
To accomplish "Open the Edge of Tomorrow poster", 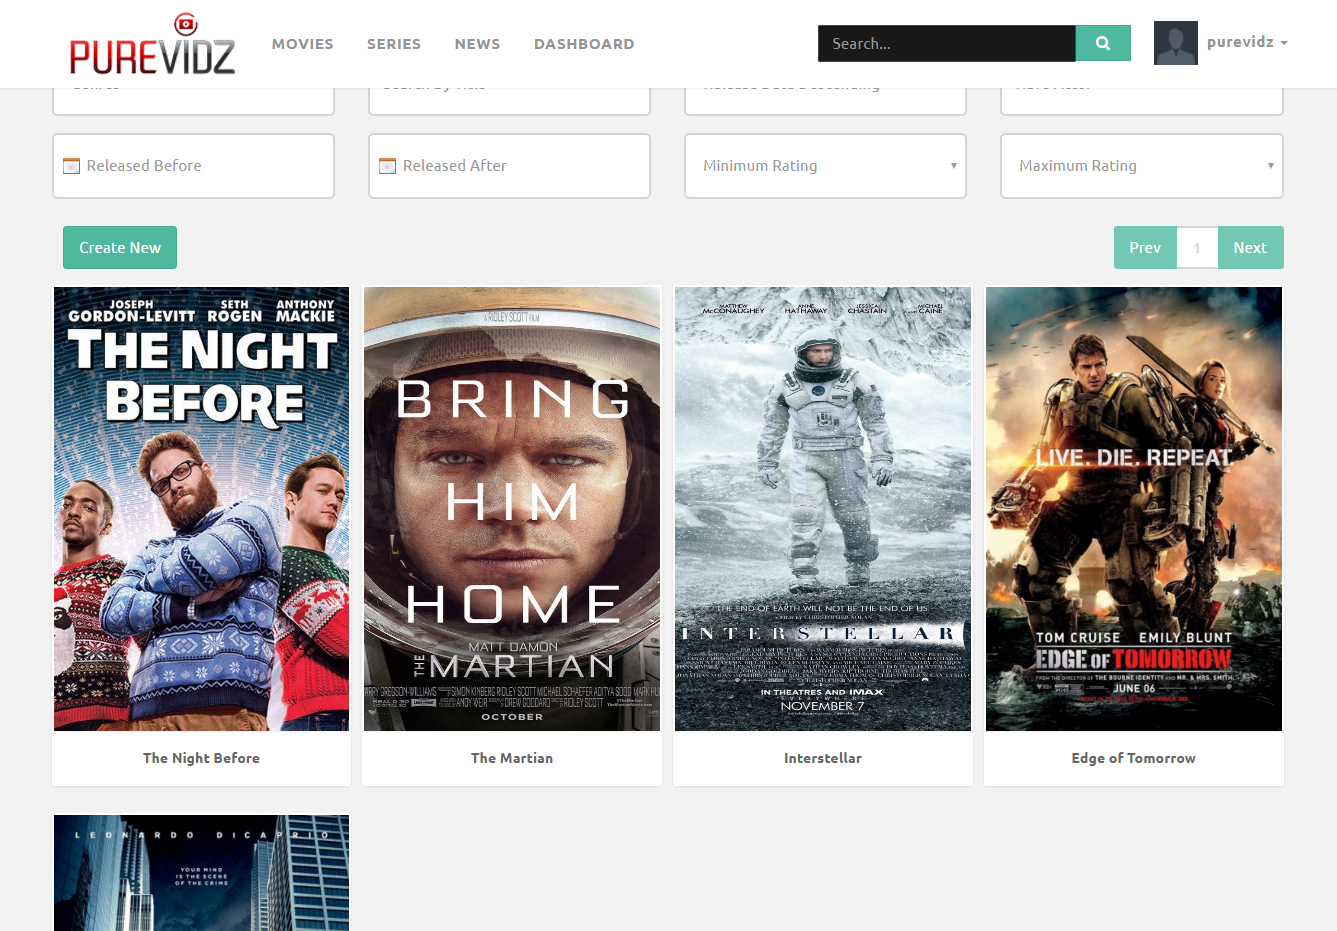I will [x=1134, y=509].
